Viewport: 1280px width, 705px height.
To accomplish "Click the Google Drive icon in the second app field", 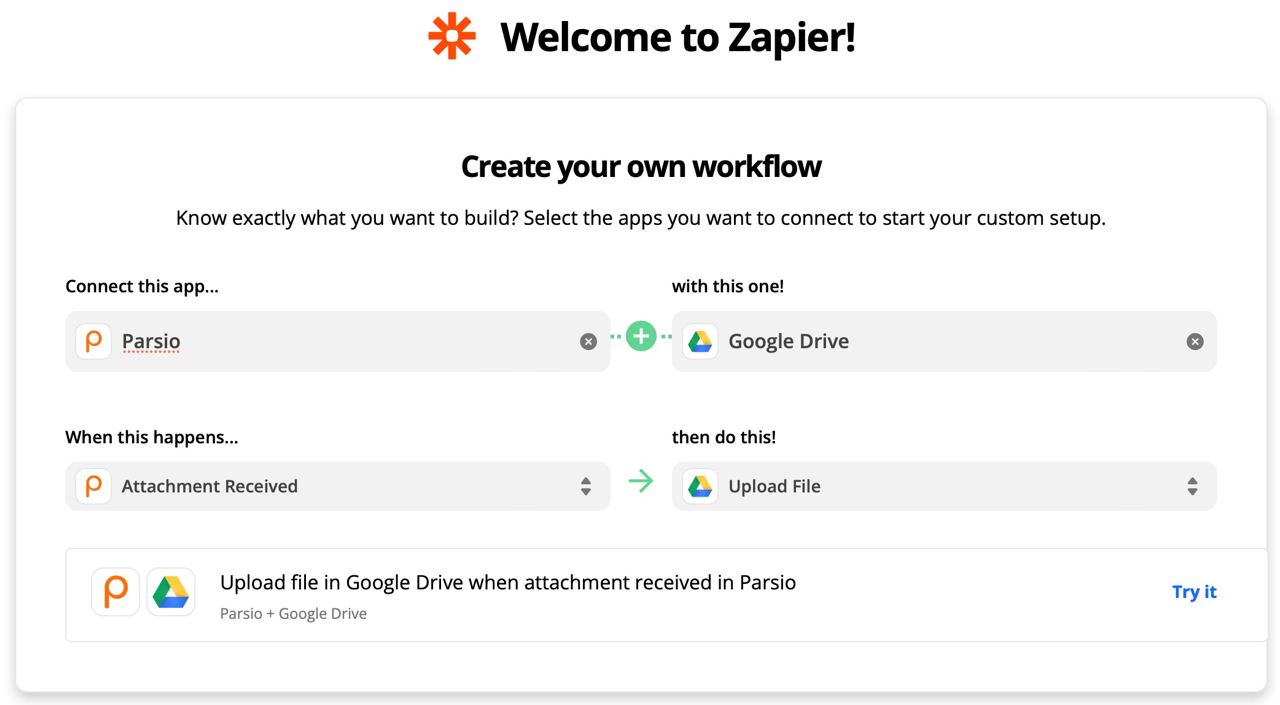I will pos(700,341).
